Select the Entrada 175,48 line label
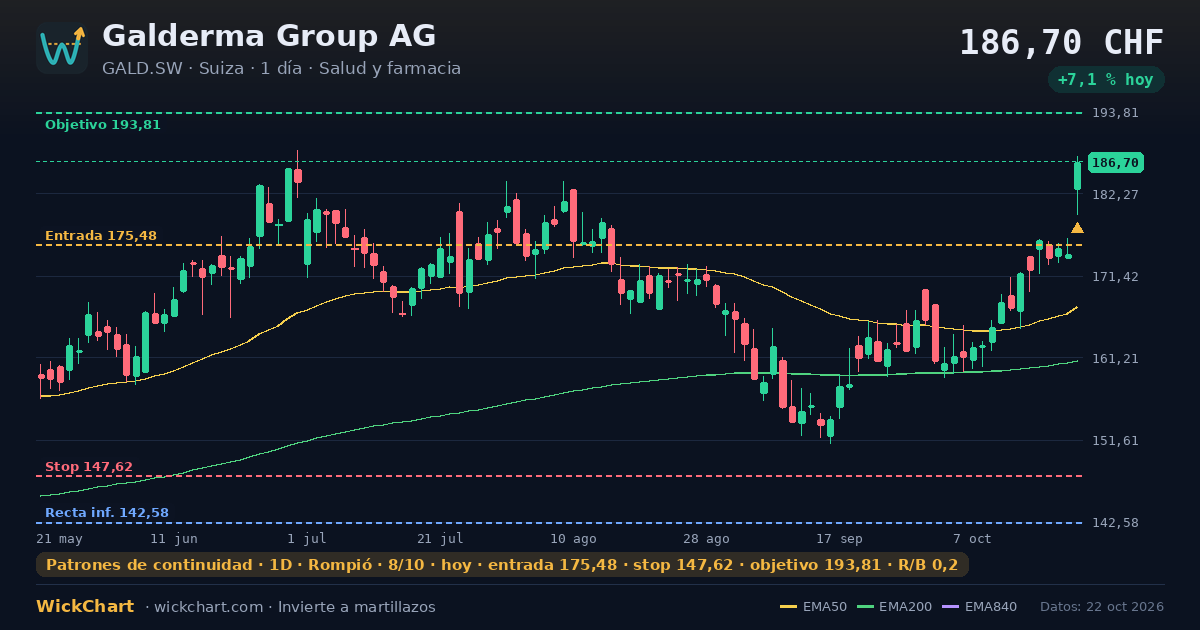 coord(101,236)
